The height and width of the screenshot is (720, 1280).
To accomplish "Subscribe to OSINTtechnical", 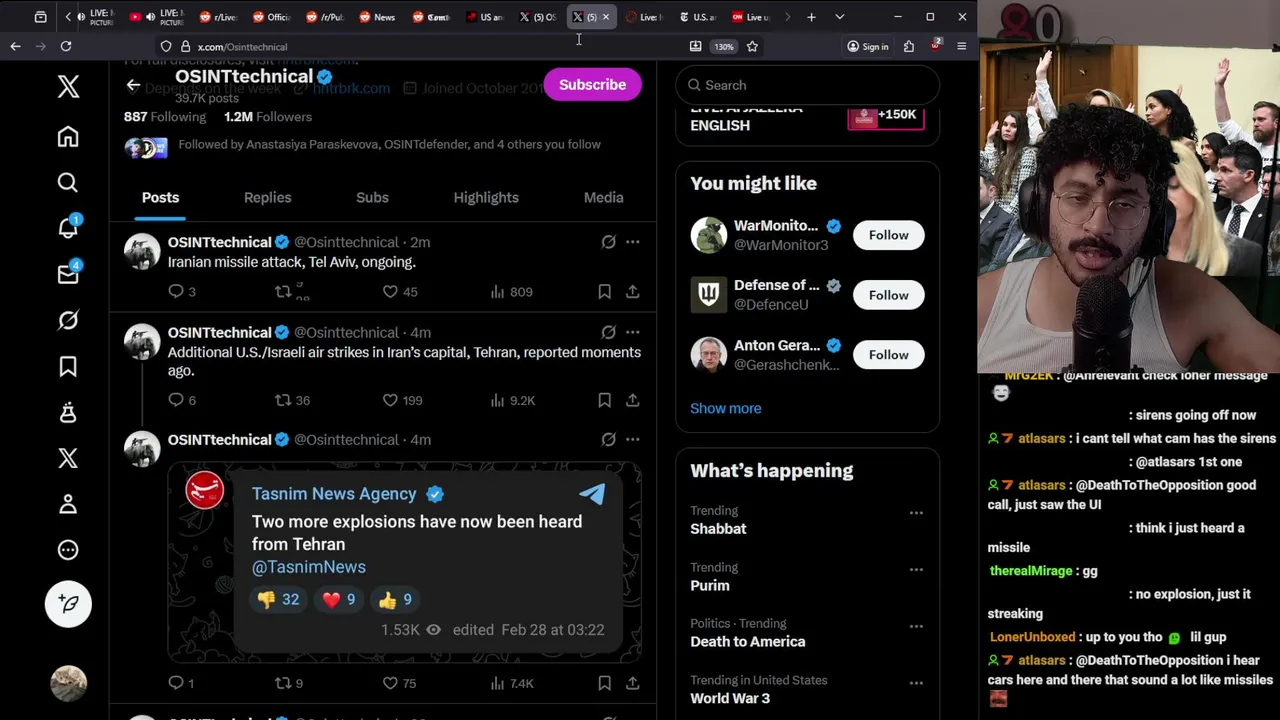I will pos(592,85).
